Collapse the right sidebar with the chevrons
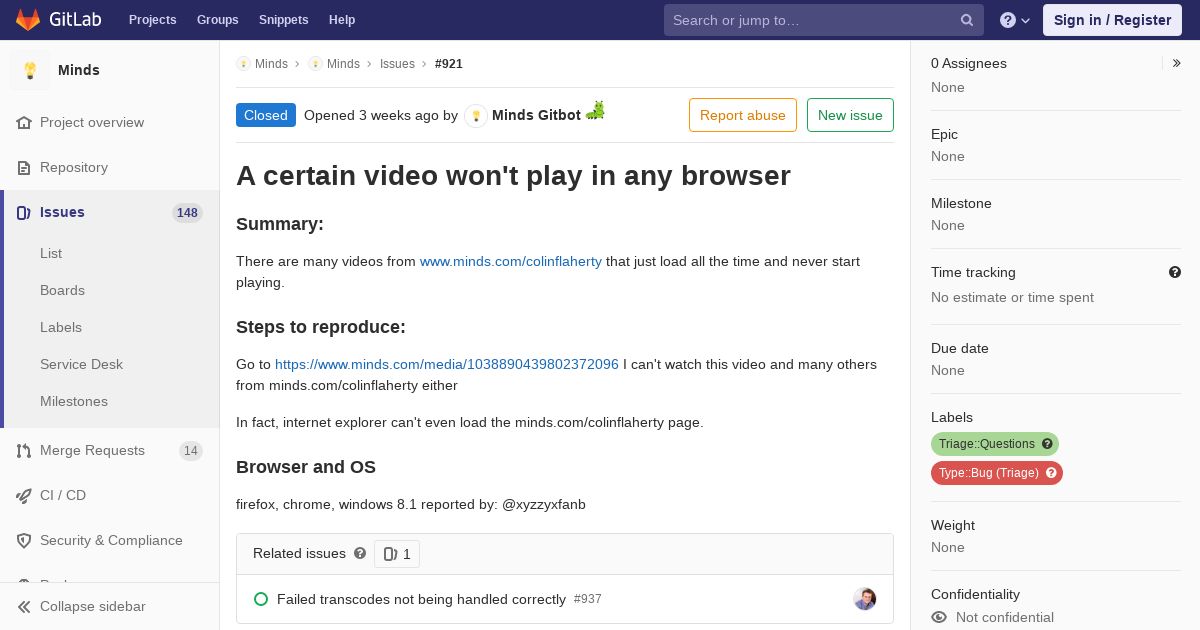Screen dimensions: 1200x630 (1176, 63)
